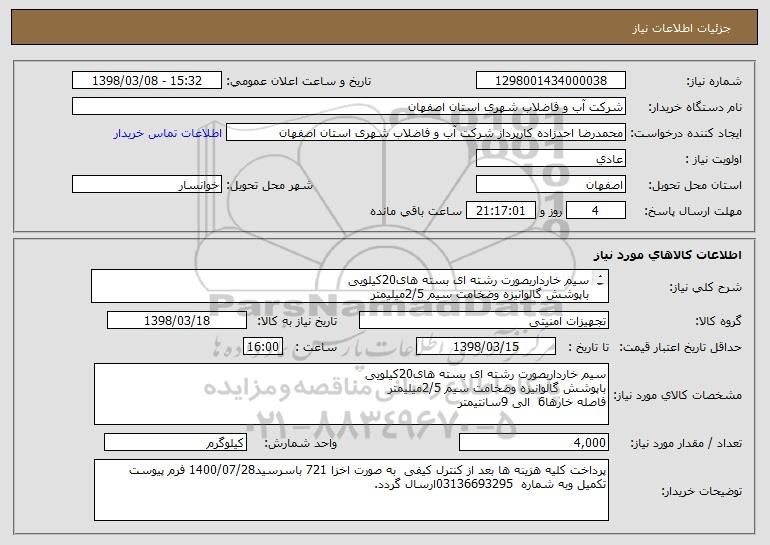The width and height of the screenshot is (770, 545).
Task: Click the label شهر محل تحویل
Action: coord(269,186)
